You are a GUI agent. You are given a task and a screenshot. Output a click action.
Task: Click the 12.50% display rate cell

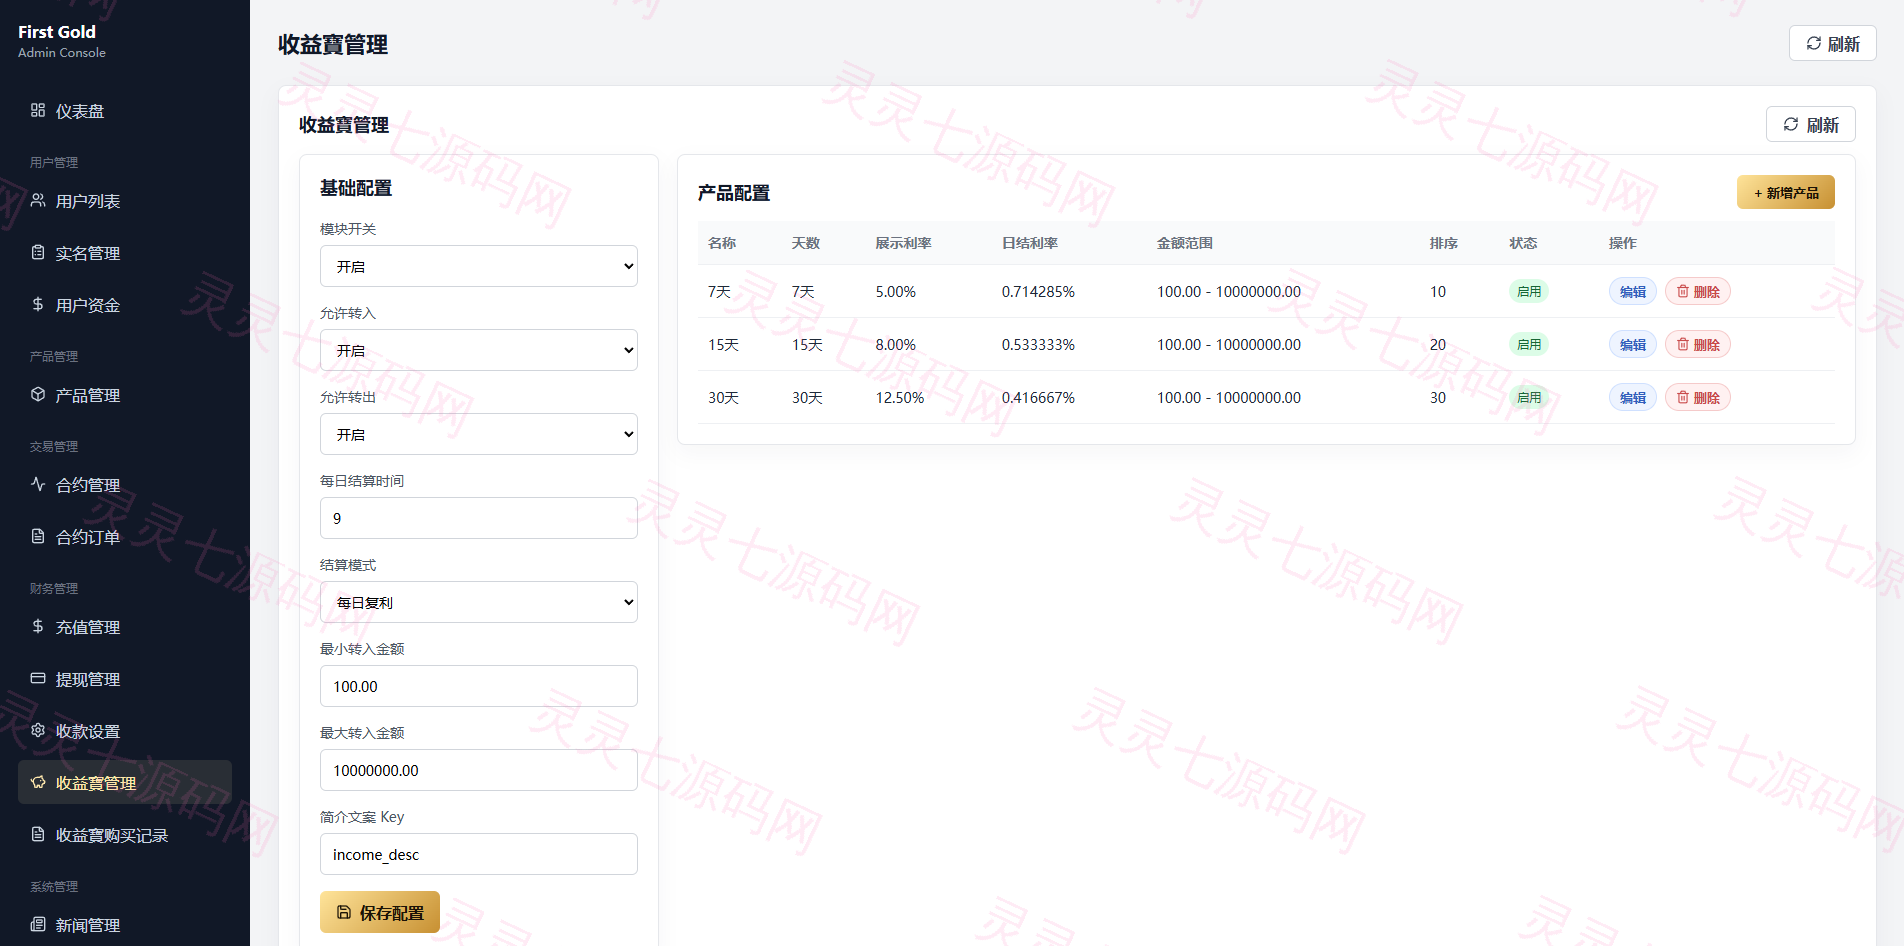pos(900,398)
